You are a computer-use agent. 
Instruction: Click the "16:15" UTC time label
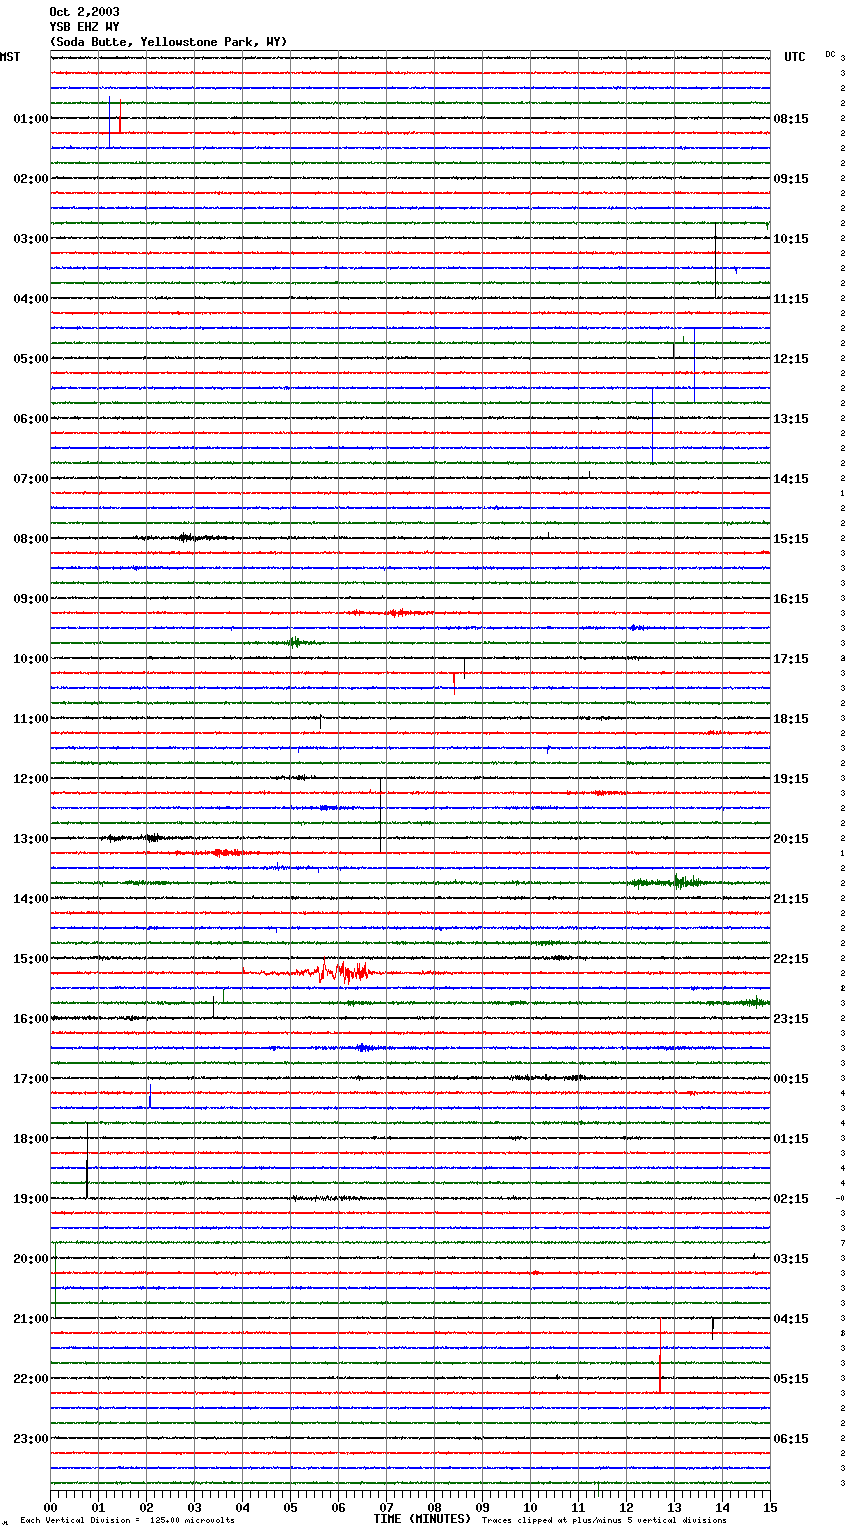coord(791,599)
